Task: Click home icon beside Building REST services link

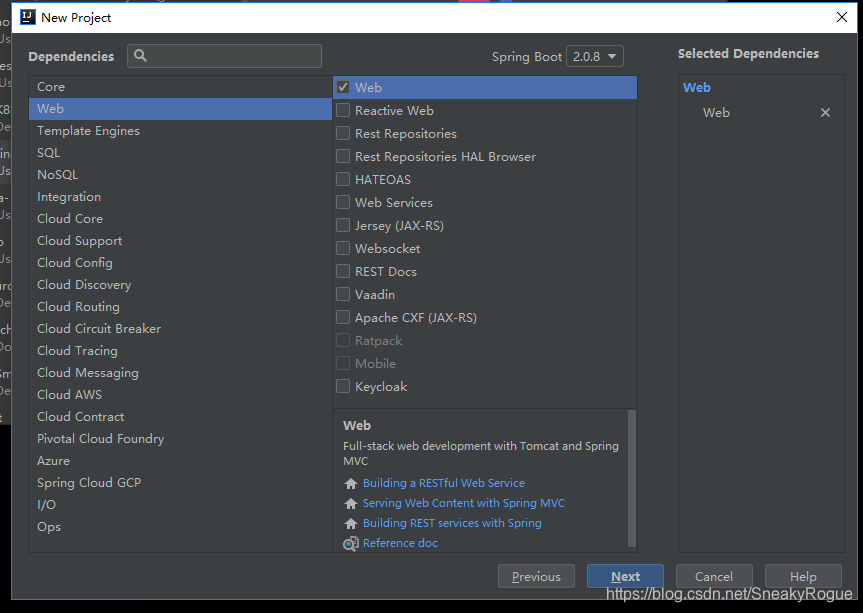Action: pos(351,523)
